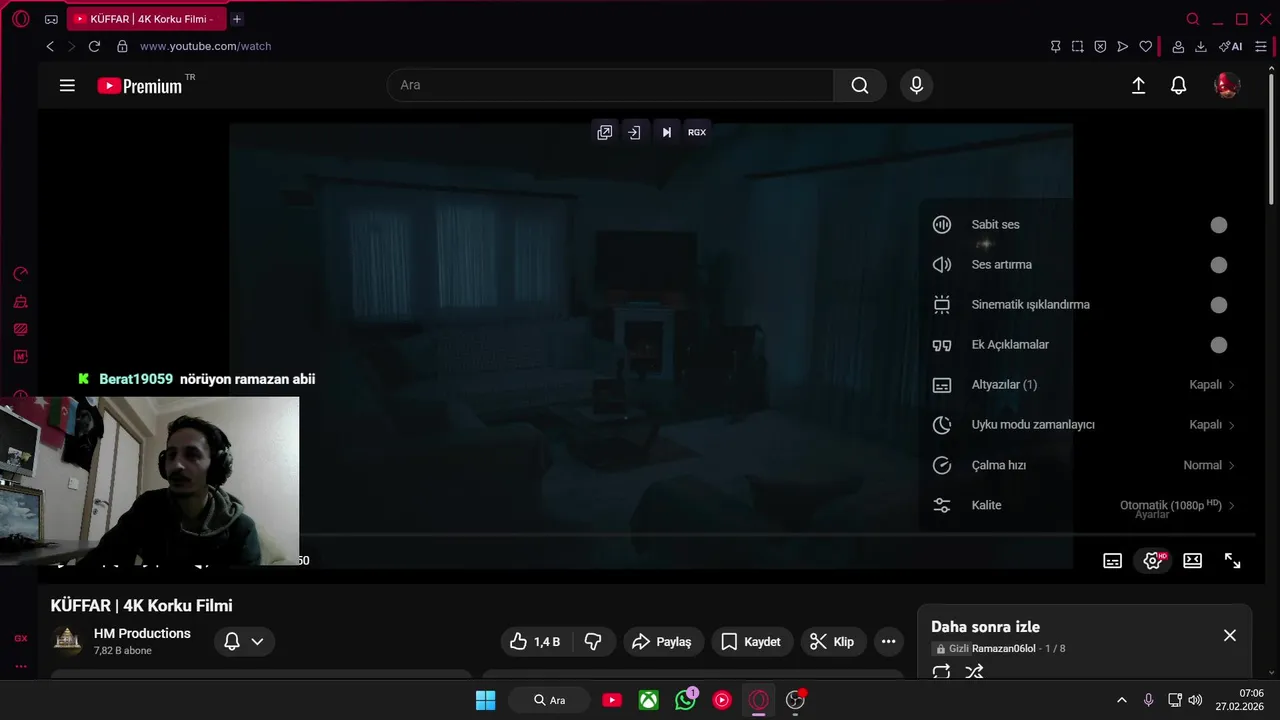
Task: Toggle Ses artırma switch
Action: [1218, 265]
